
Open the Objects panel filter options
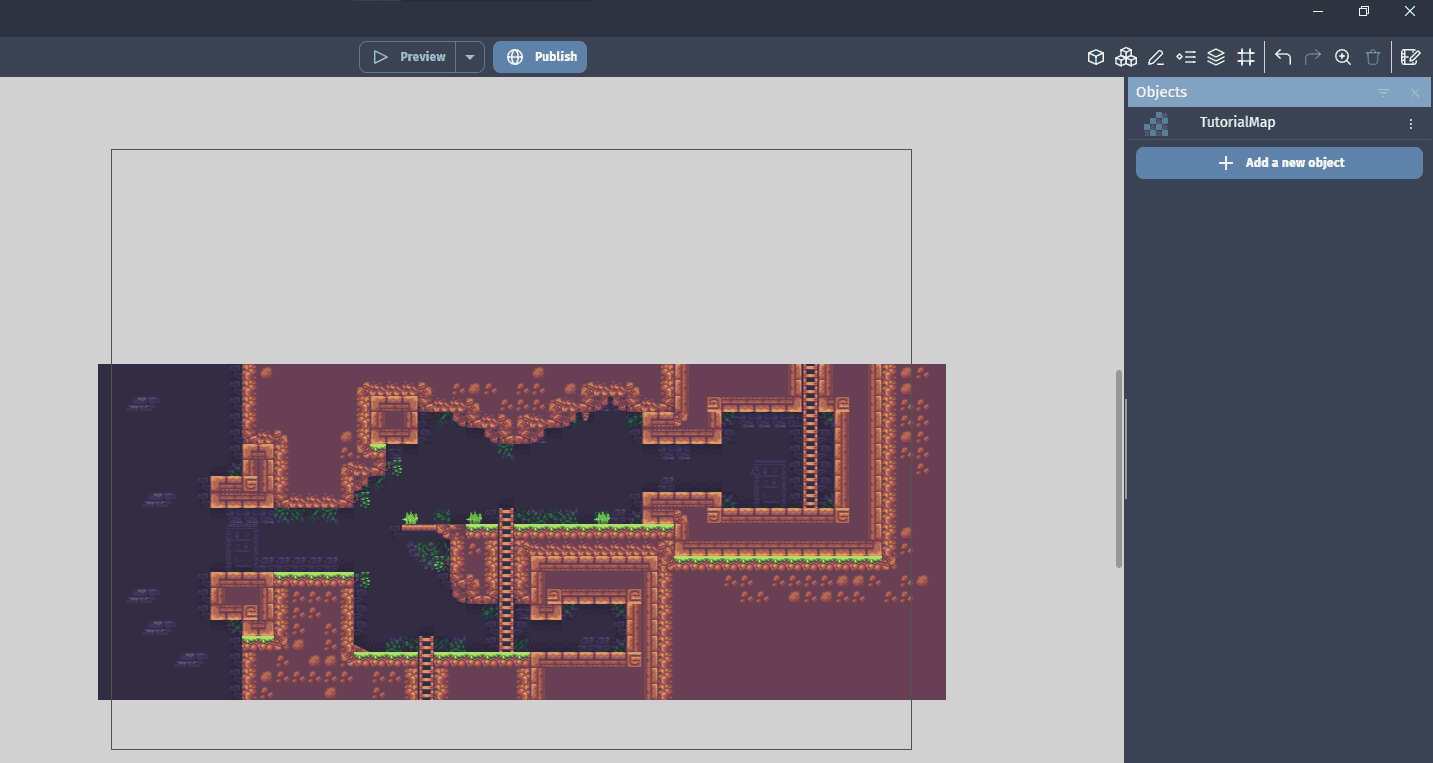tap(1384, 93)
